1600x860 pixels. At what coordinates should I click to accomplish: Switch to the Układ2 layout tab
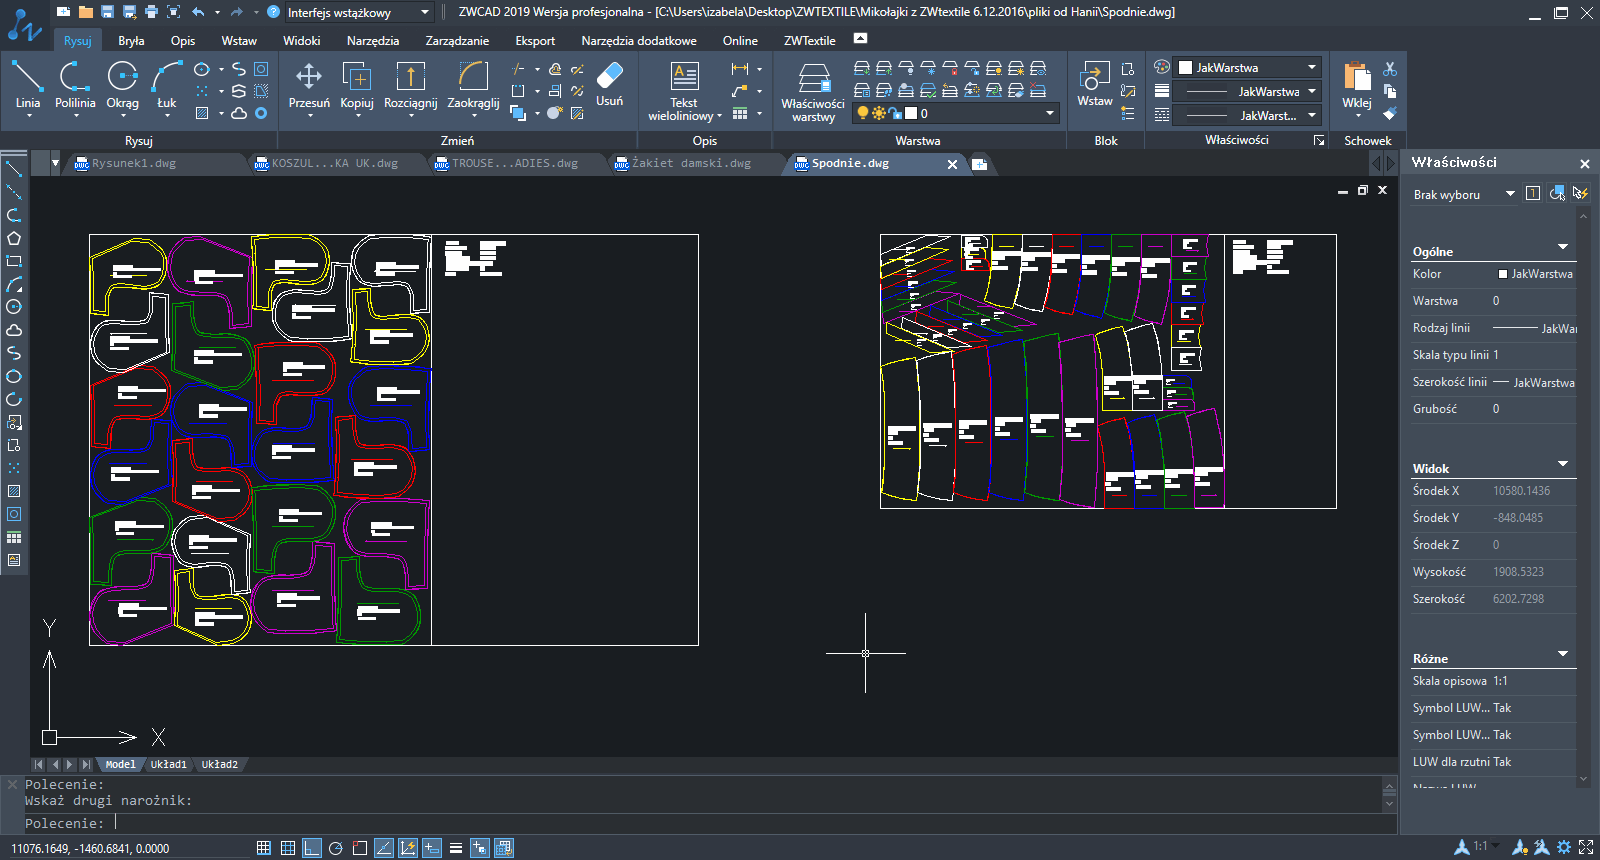(220, 764)
